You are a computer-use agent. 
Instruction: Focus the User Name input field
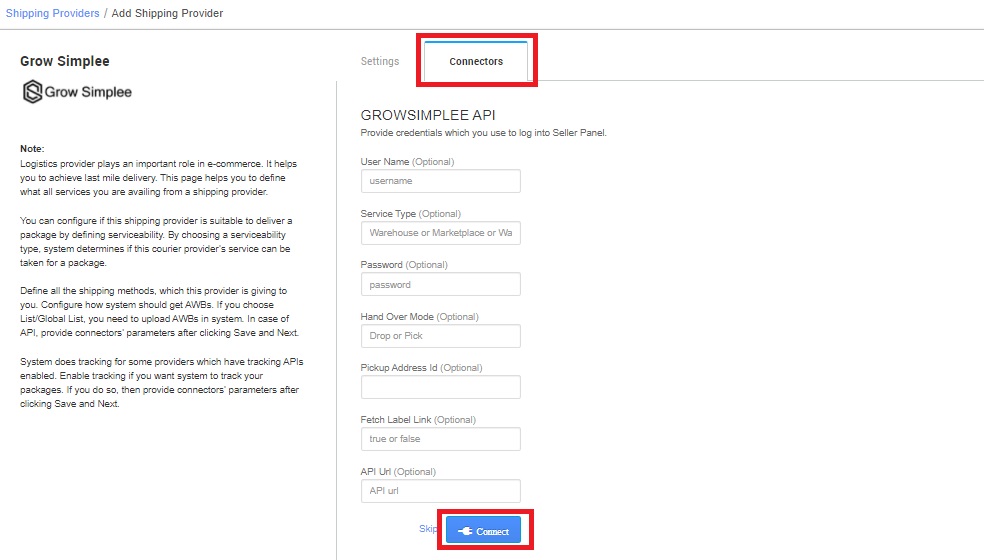[441, 181]
